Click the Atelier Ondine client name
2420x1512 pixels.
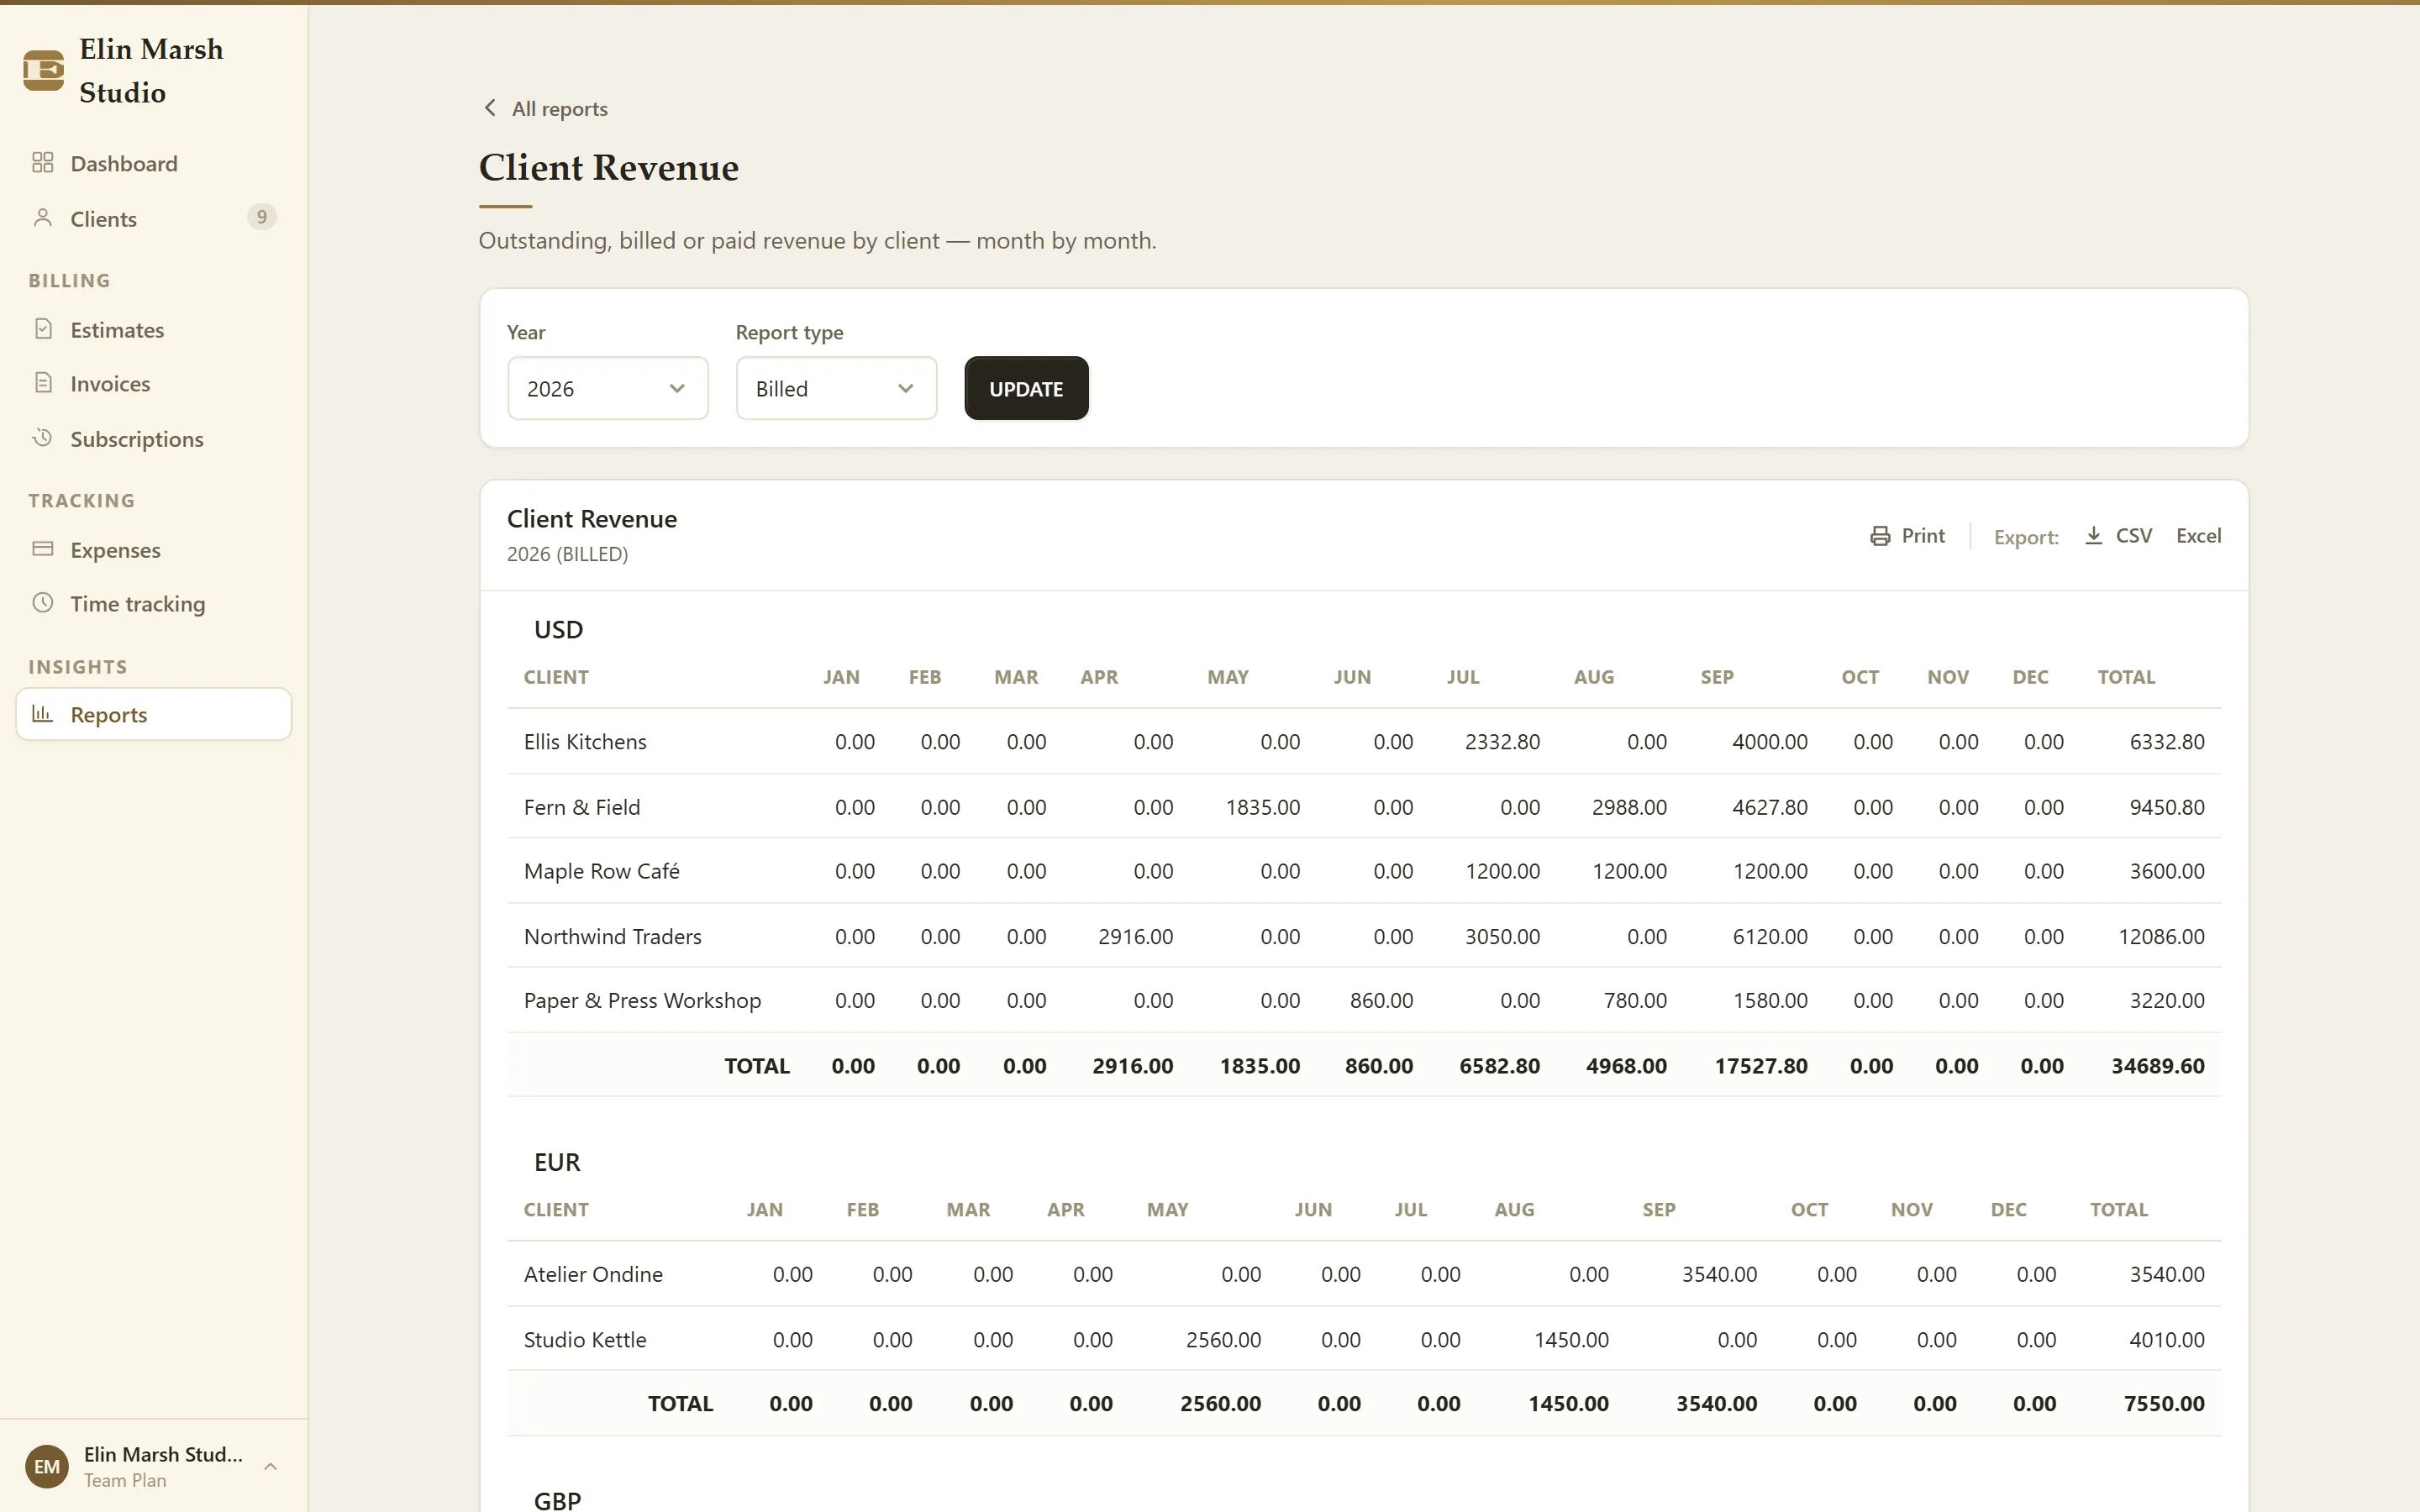point(593,1275)
